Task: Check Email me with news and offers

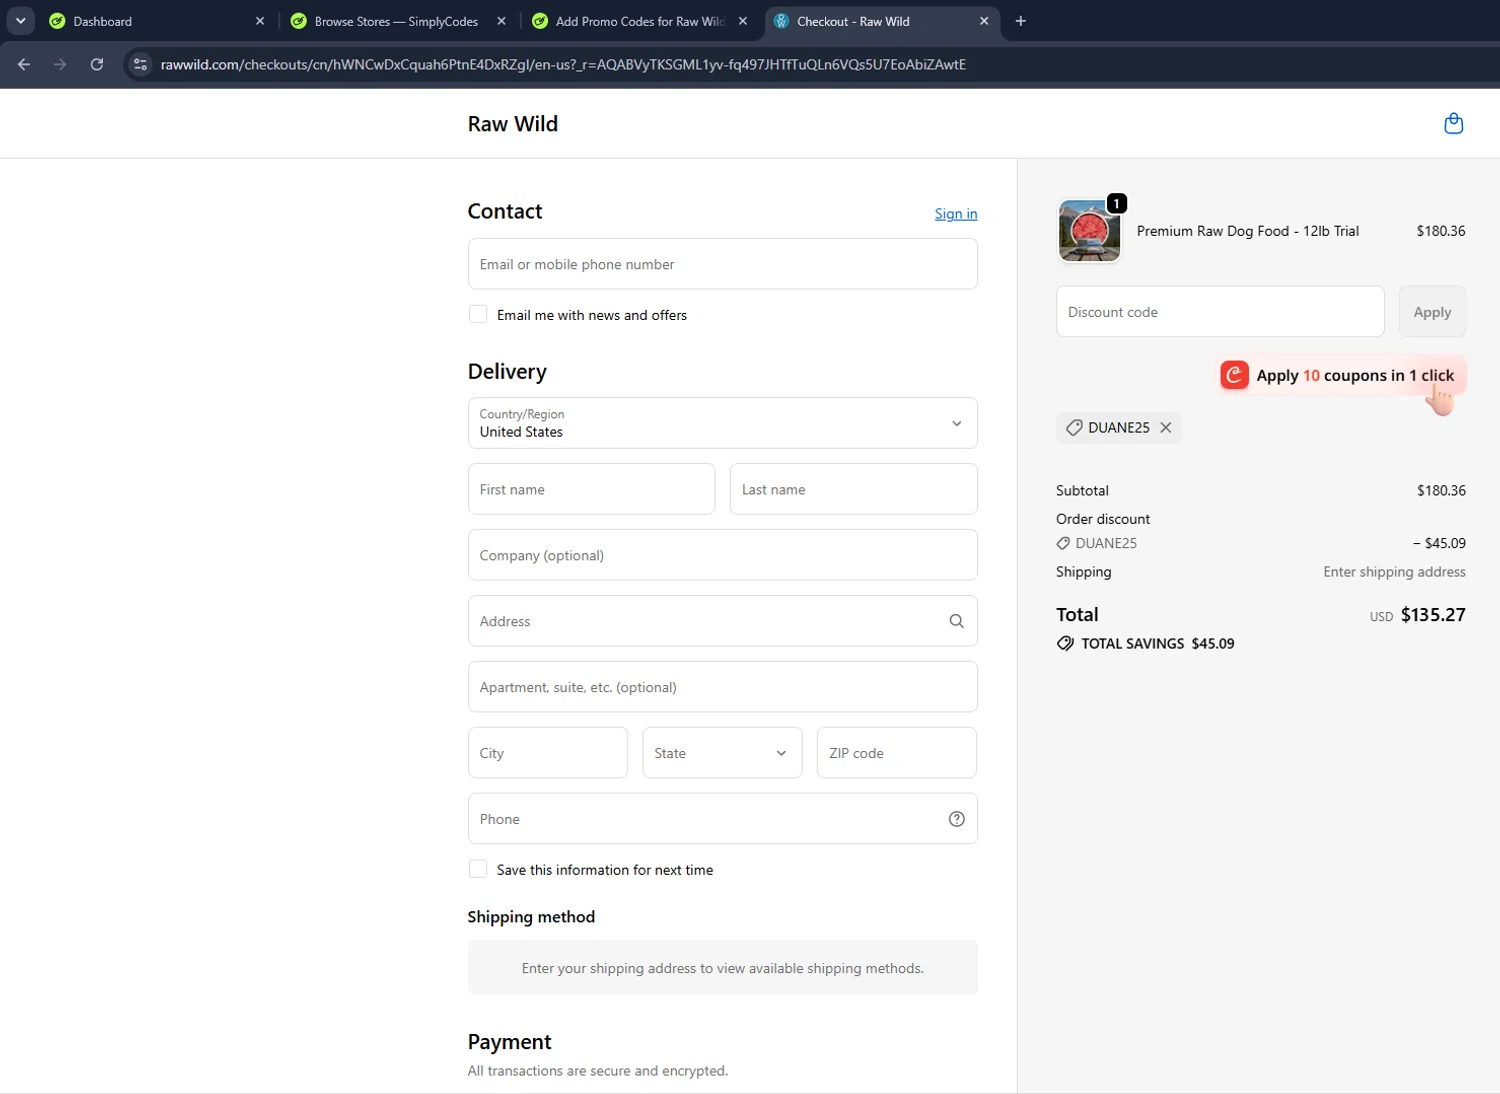Action: [x=478, y=314]
